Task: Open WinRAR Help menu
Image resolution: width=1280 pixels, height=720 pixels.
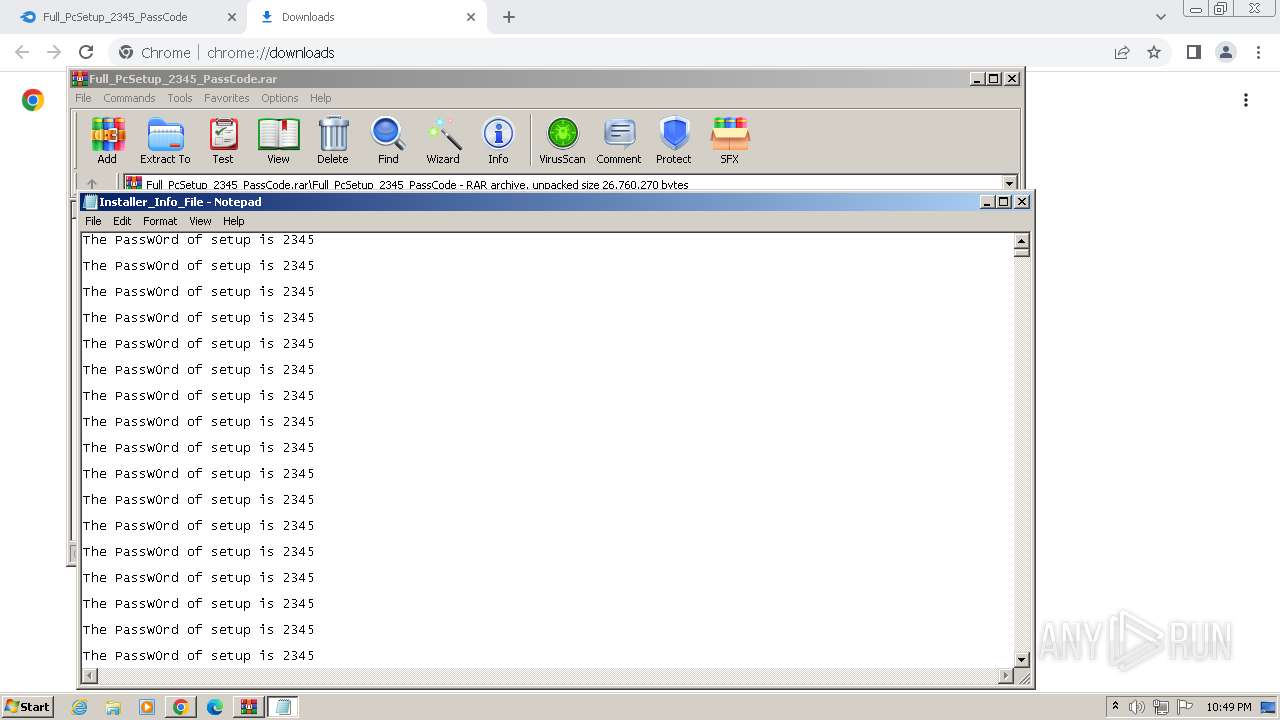Action: coord(321,98)
